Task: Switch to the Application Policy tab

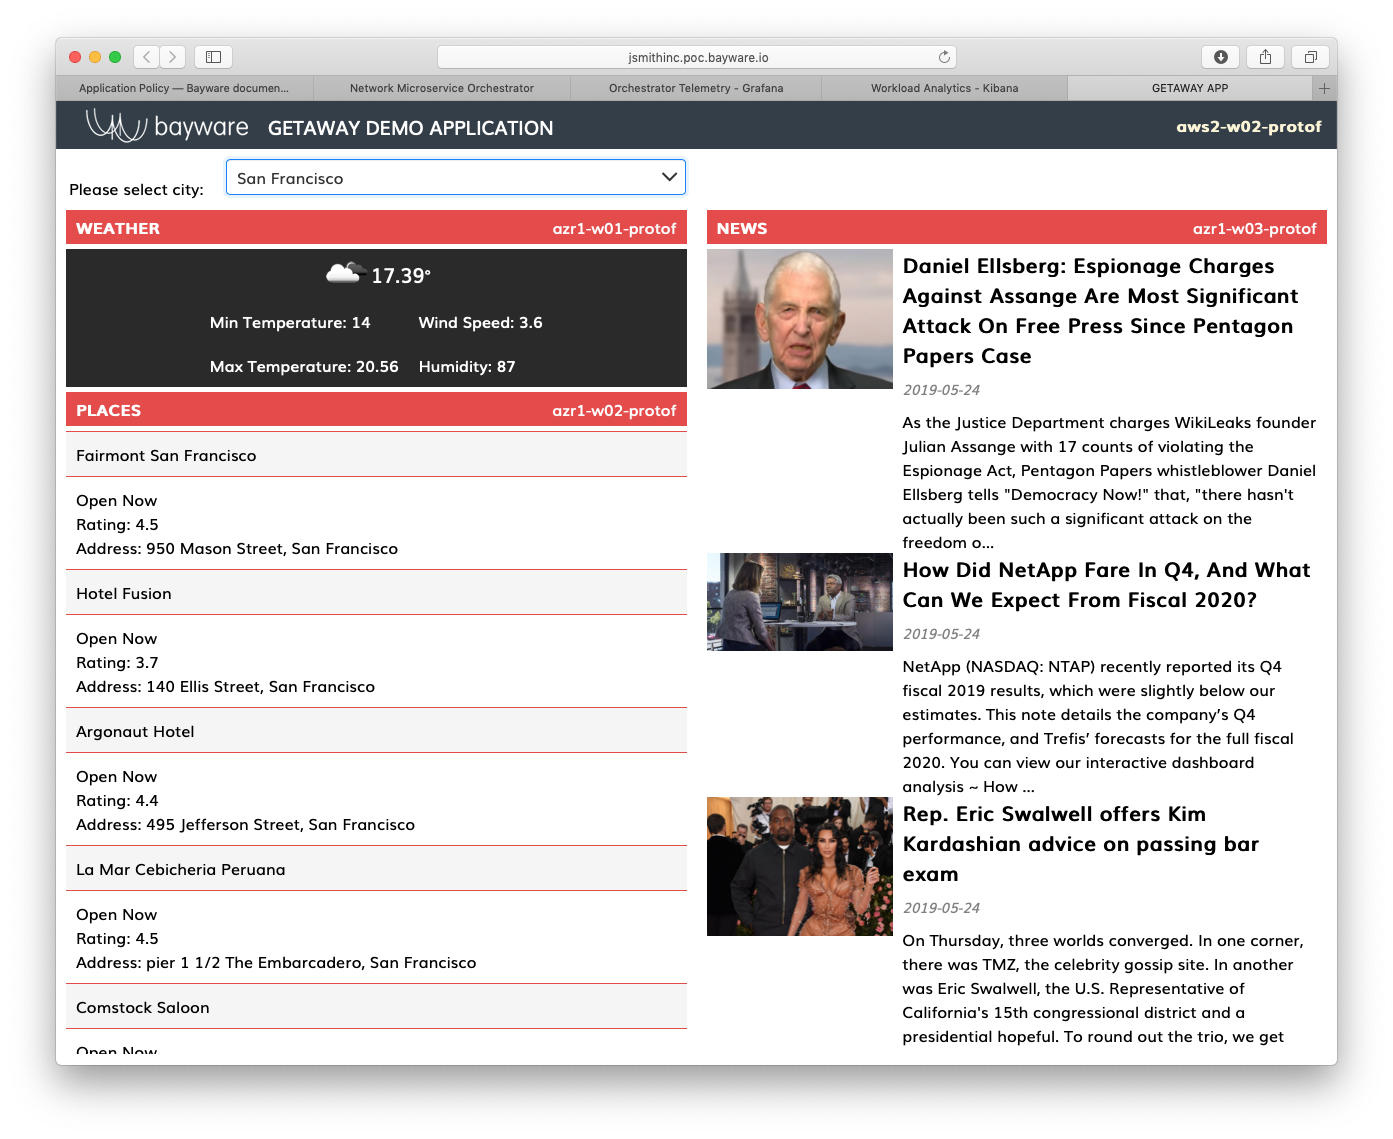Action: 184,88
